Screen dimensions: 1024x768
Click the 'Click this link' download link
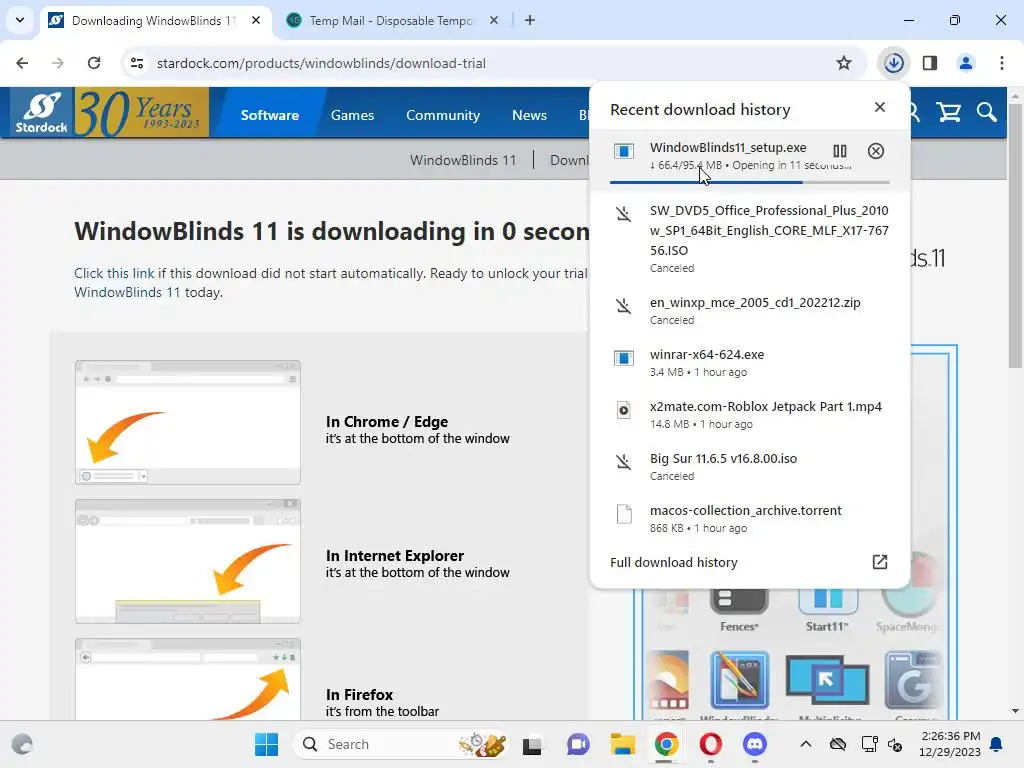[x=114, y=273]
